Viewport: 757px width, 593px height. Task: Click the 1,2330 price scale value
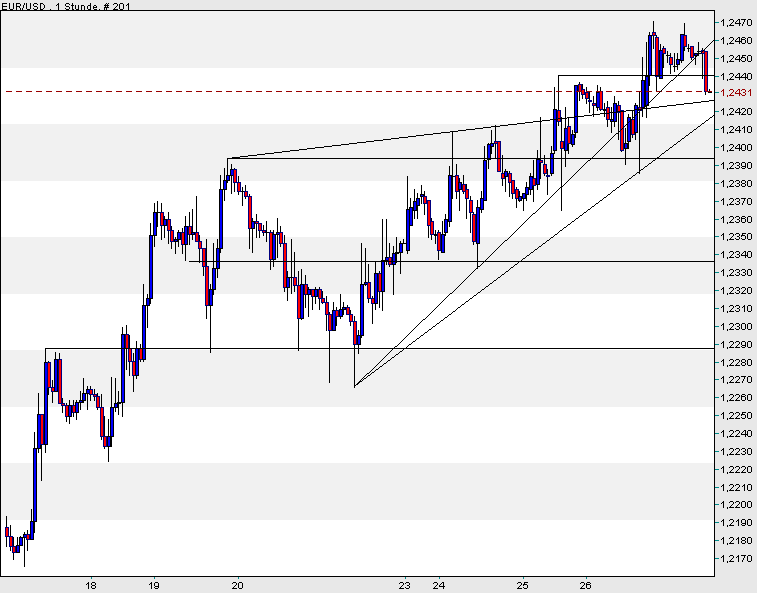click(735, 272)
